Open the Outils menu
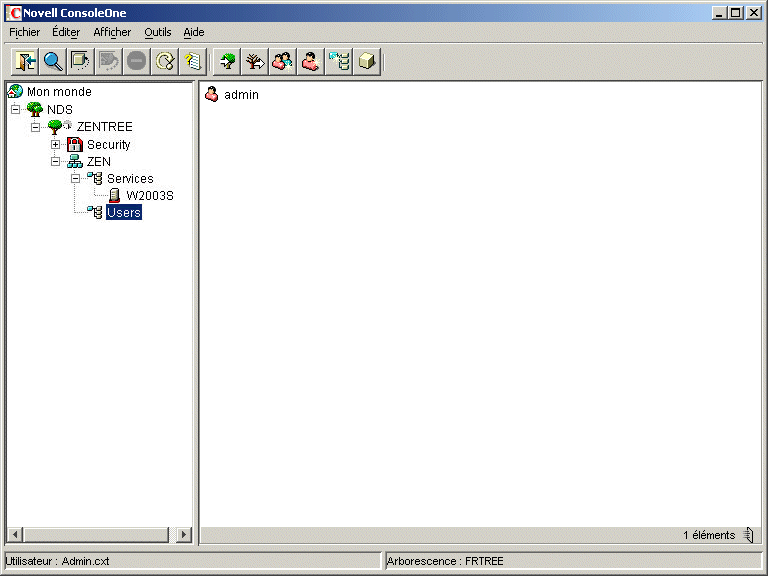The width and height of the screenshot is (768, 576). 158,32
